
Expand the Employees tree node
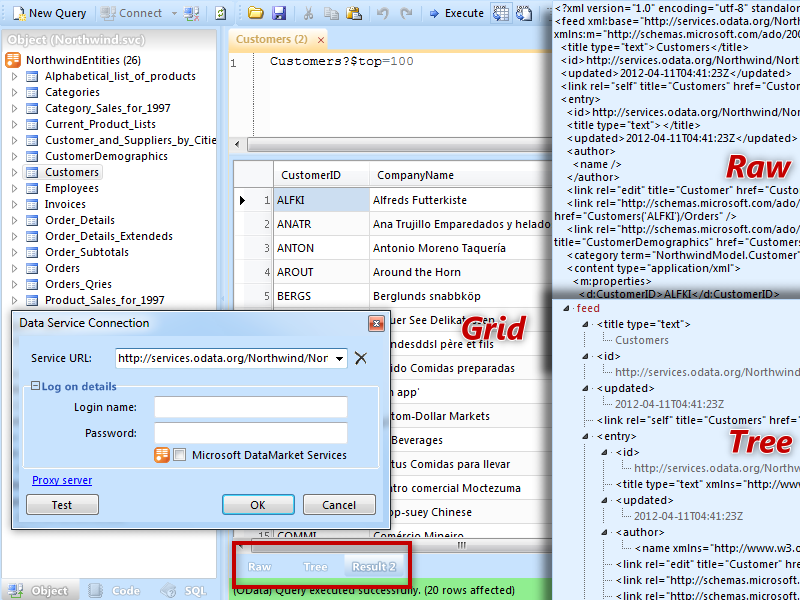(x=14, y=188)
